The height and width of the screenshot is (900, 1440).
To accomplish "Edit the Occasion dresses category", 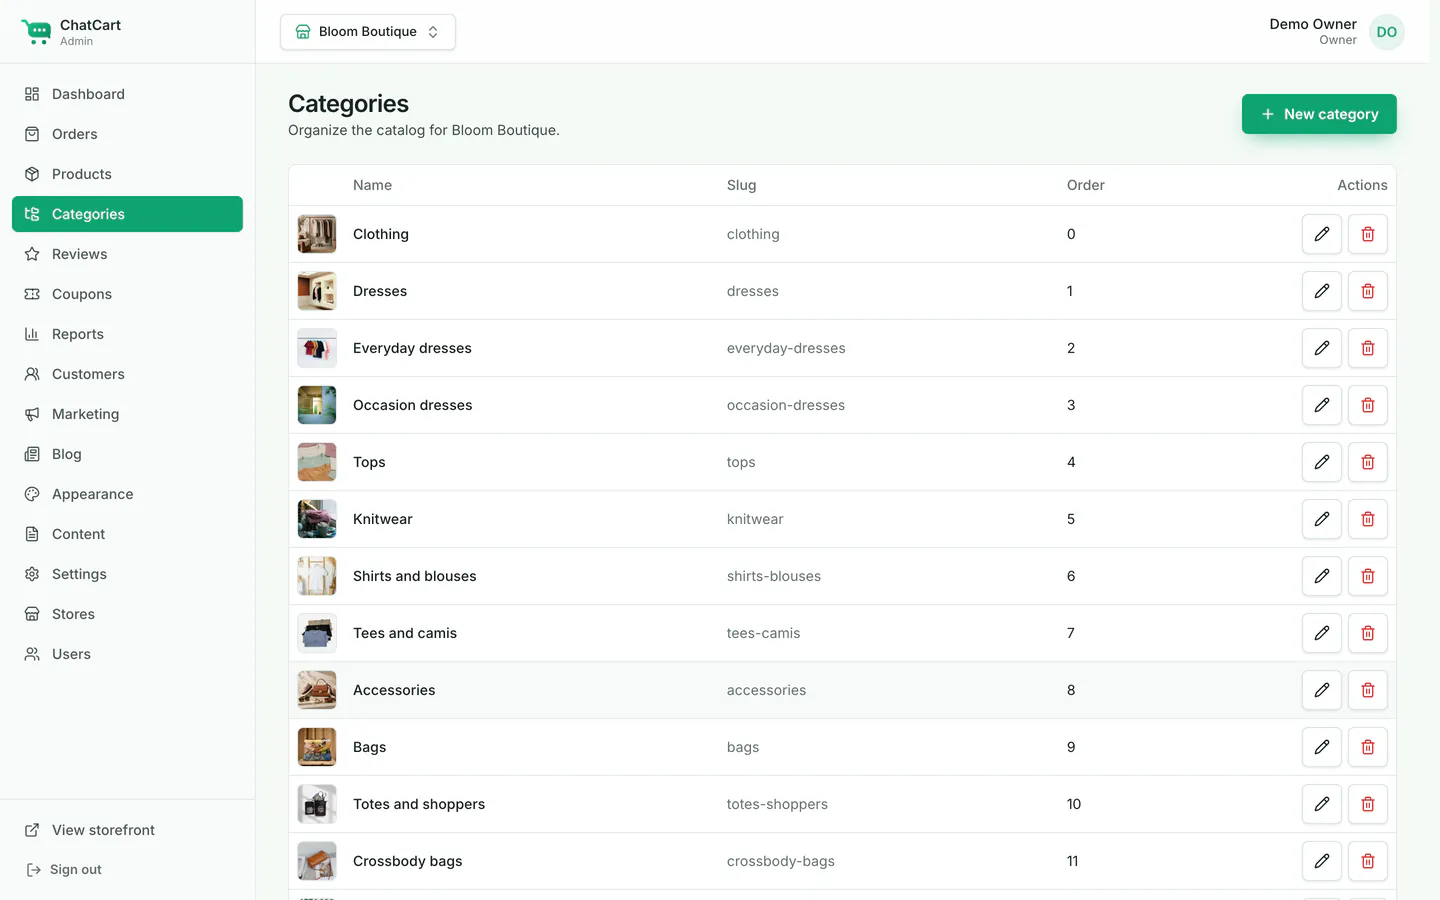I will click(x=1321, y=405).
